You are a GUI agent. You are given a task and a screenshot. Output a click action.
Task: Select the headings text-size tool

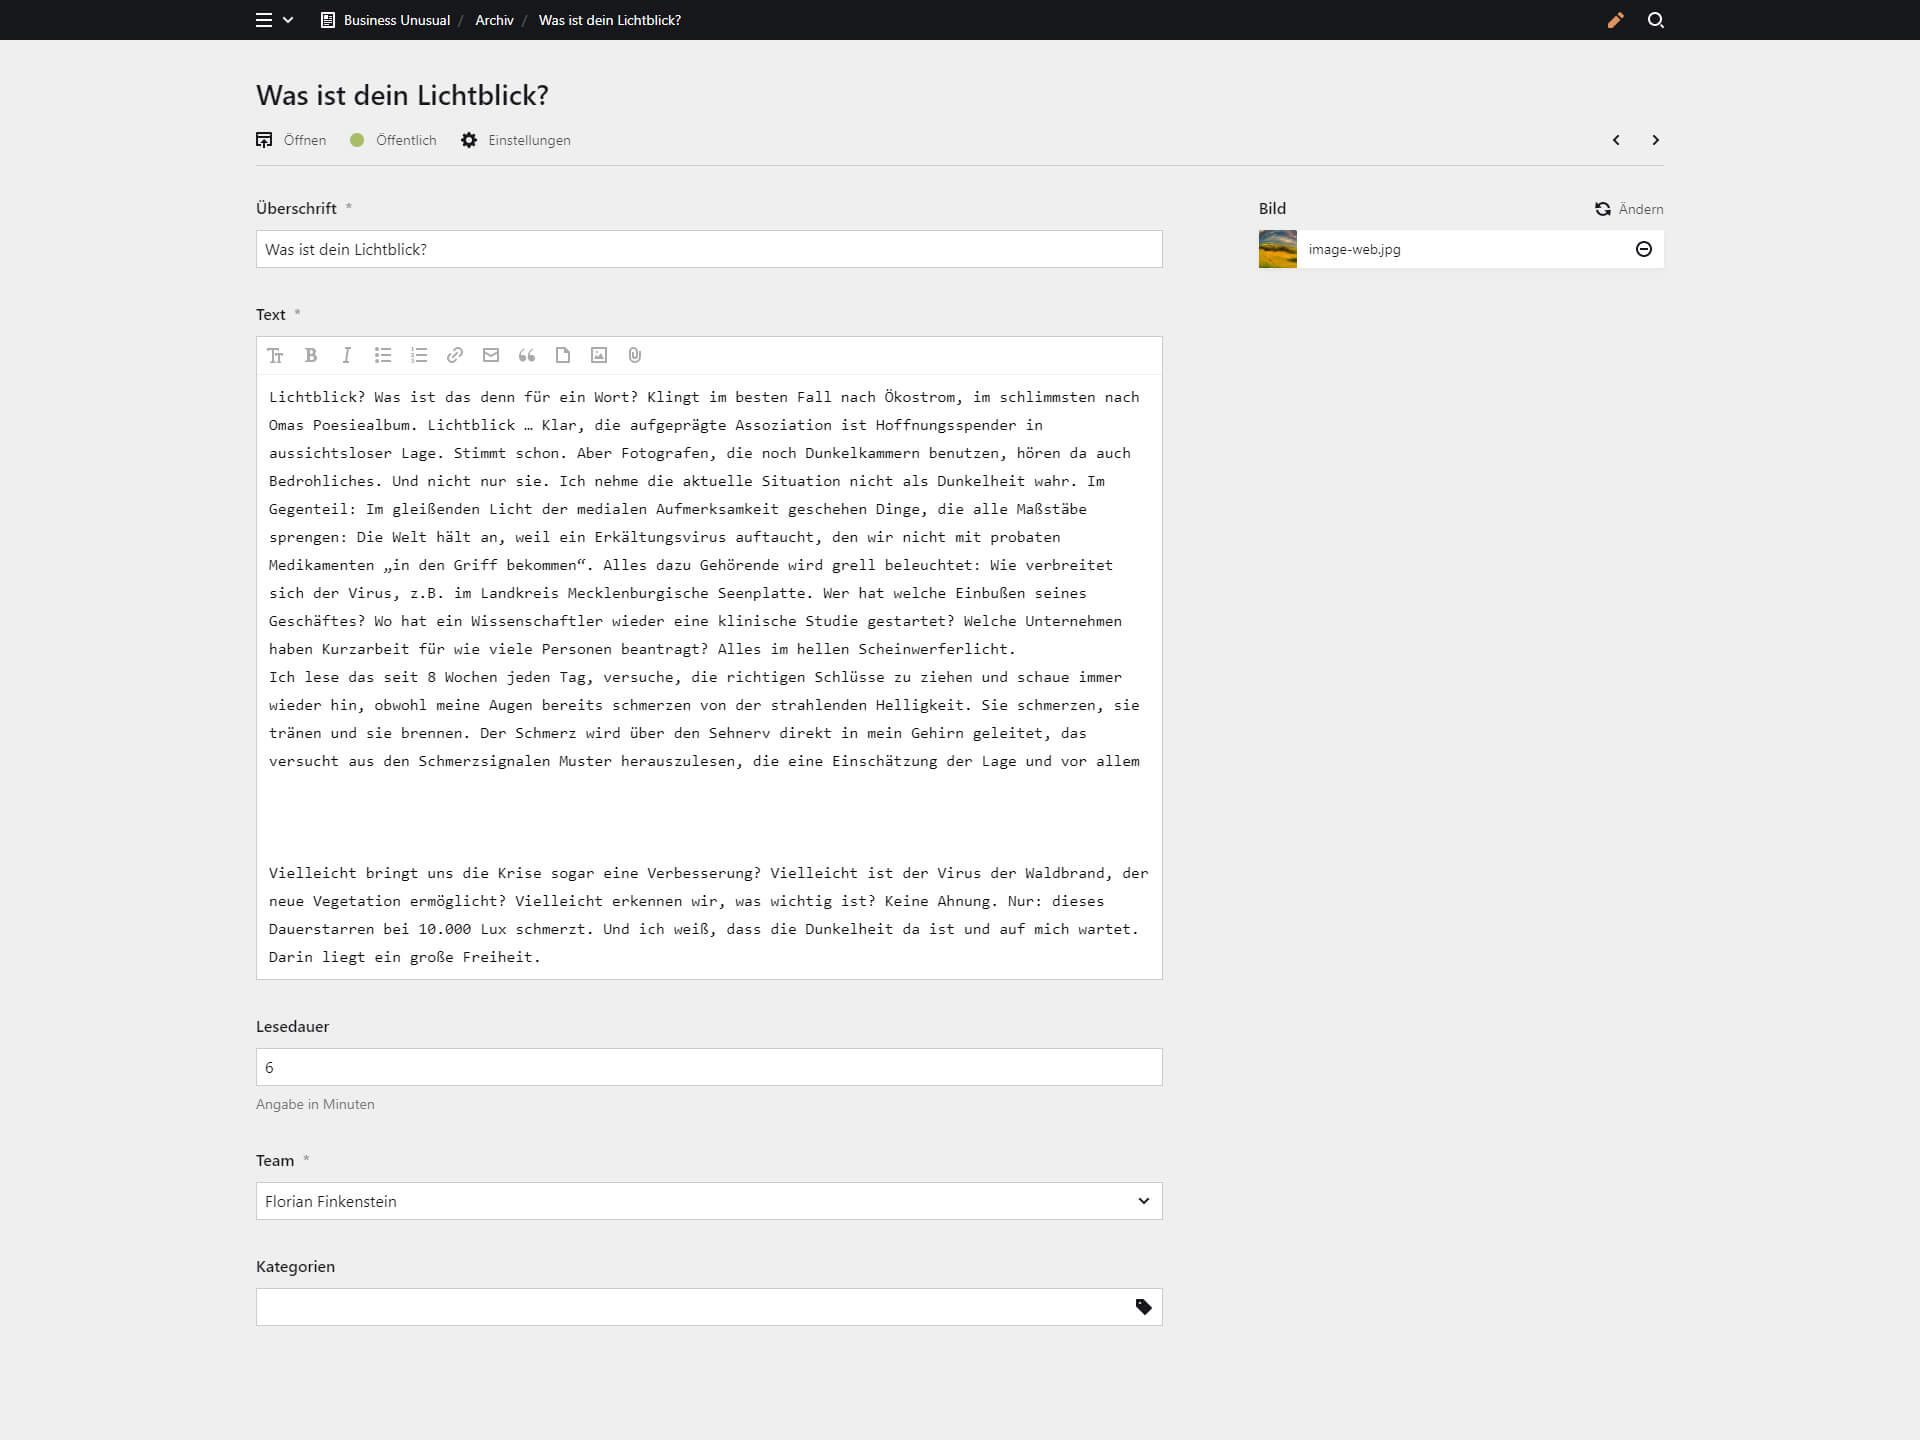pos(275,355)
